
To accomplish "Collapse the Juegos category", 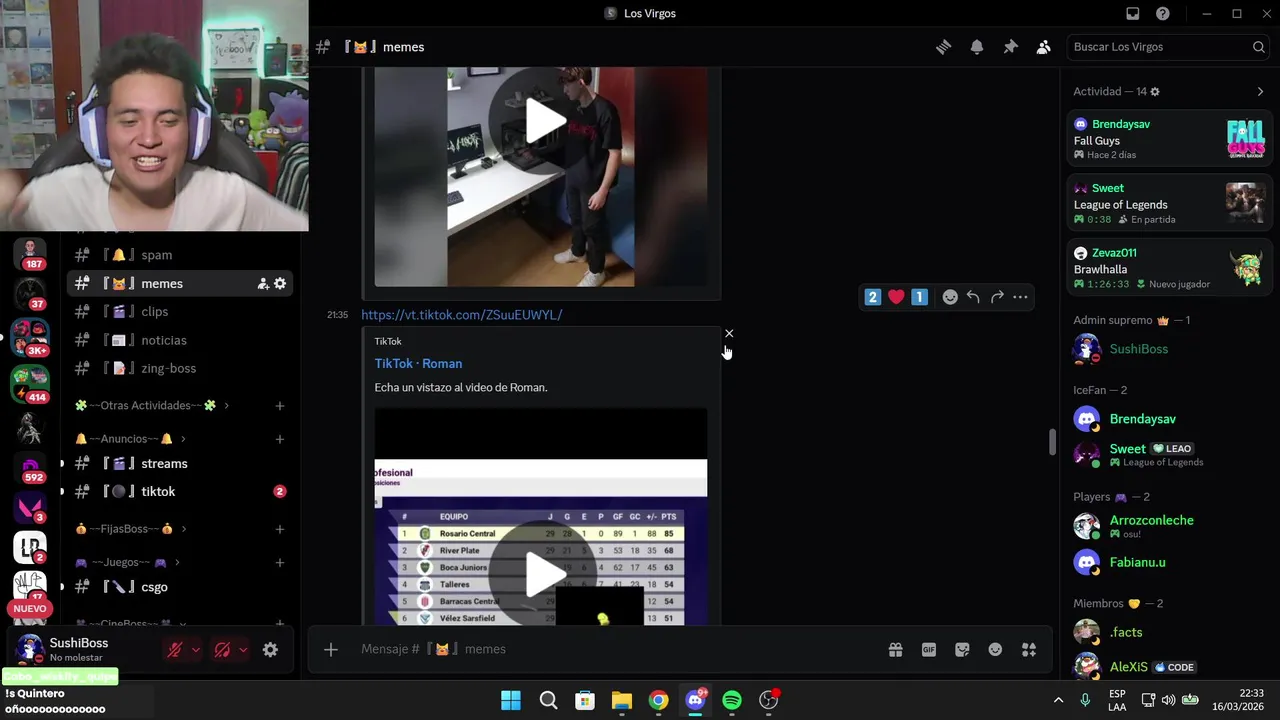I will coord(127,563).
